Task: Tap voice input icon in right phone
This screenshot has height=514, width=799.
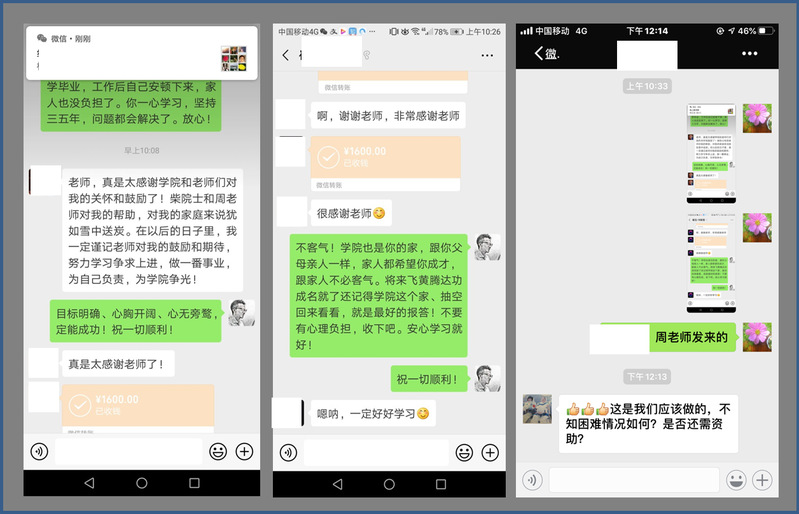Action: coord(532,480)
